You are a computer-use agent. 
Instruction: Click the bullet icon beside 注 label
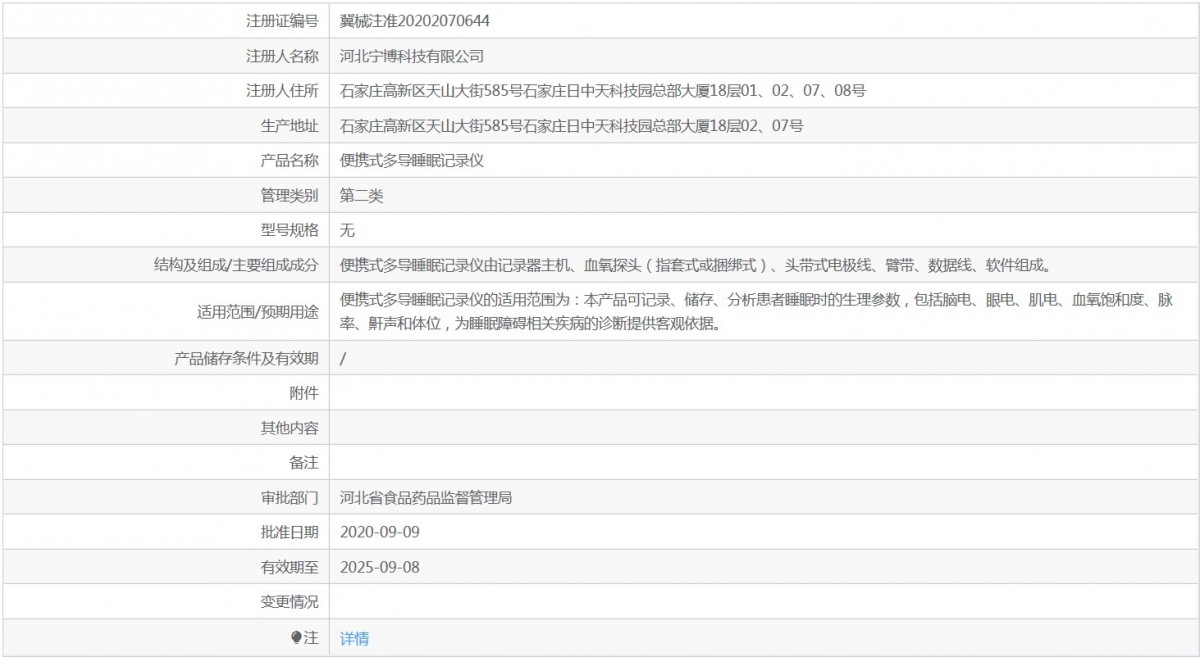296,637
